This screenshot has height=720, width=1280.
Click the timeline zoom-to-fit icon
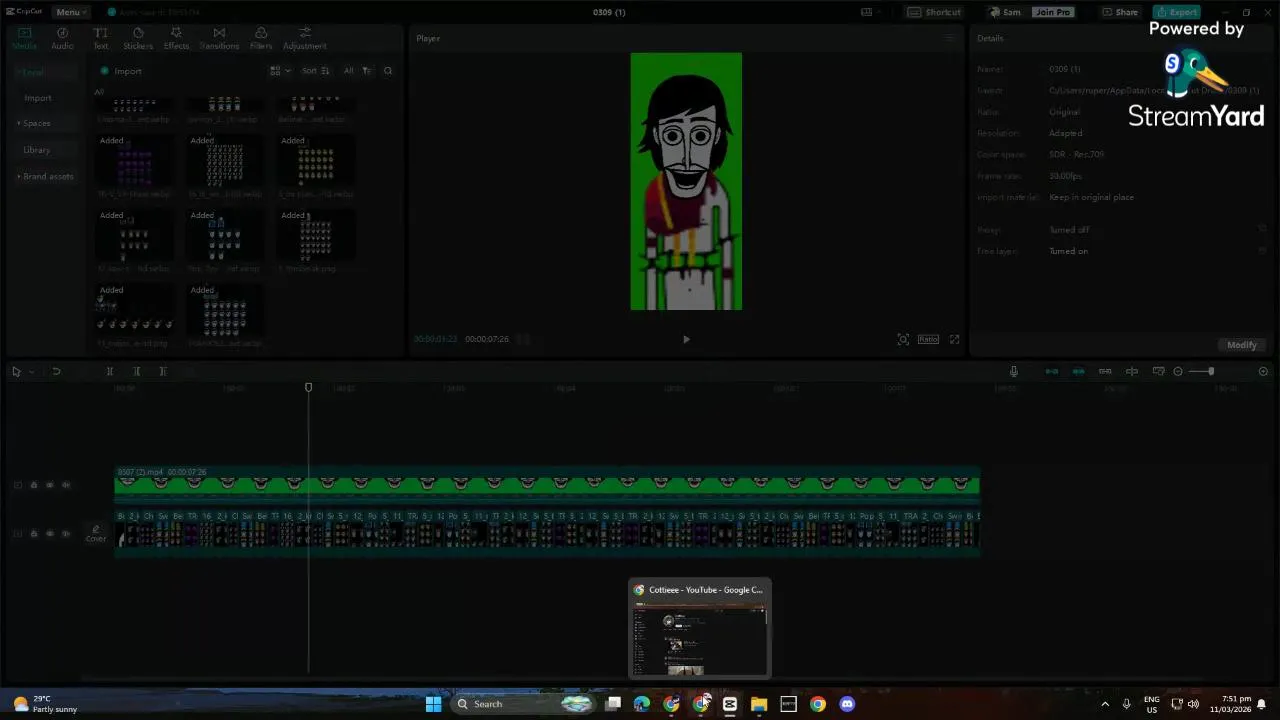pos(1263,371)
